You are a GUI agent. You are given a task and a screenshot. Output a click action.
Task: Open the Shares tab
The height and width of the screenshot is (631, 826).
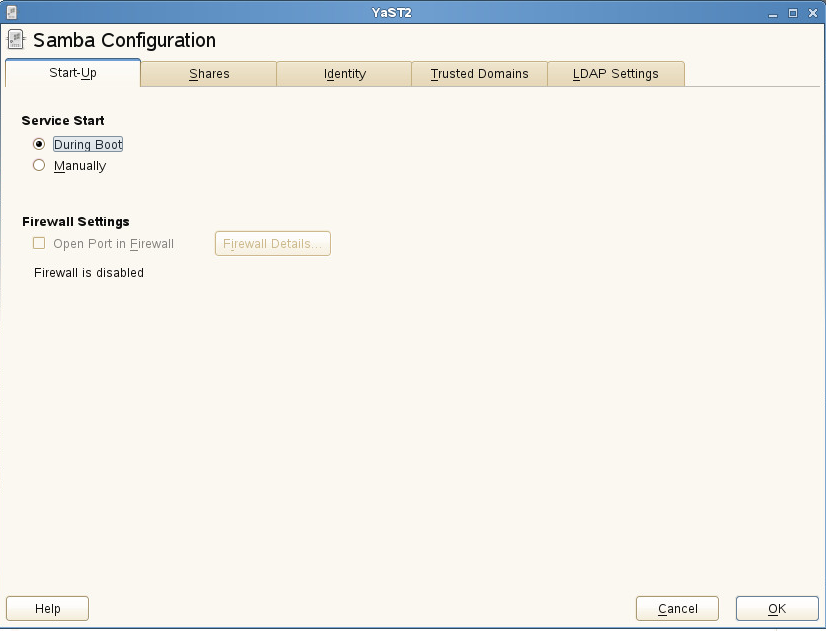209,74
